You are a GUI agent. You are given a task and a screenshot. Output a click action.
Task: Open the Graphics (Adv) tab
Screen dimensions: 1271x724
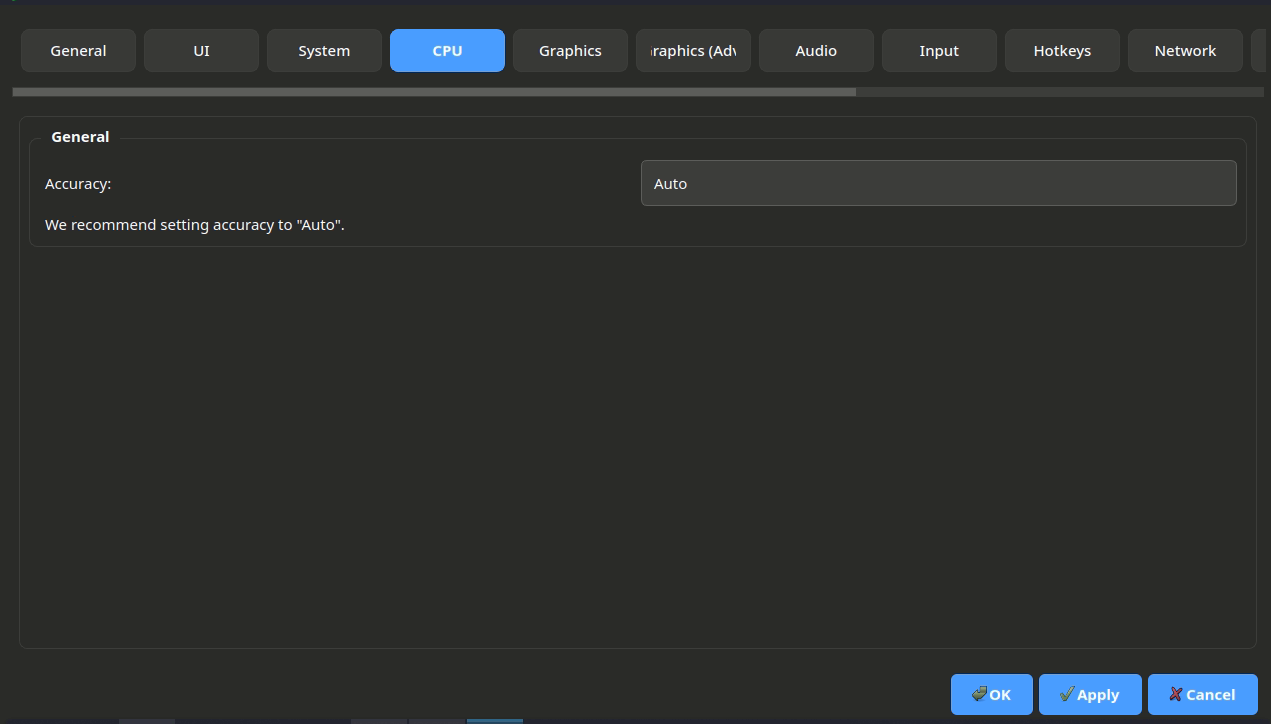(x=693, y=51)
